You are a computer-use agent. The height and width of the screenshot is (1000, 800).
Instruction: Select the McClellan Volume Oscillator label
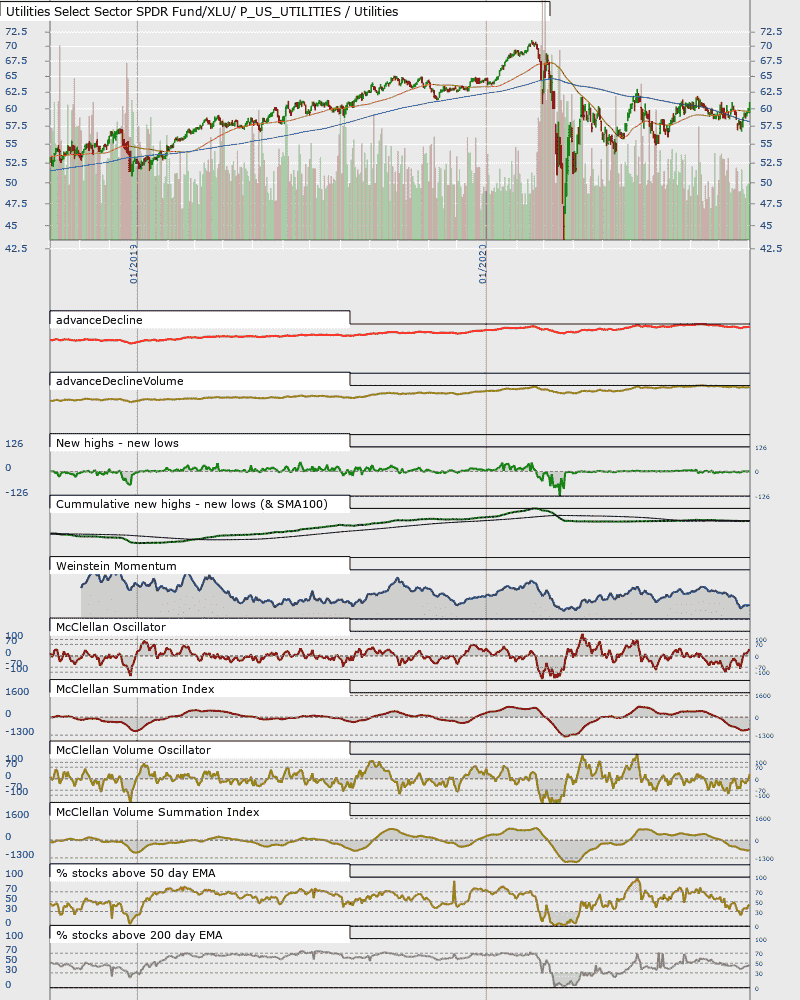tap(133, 751)
